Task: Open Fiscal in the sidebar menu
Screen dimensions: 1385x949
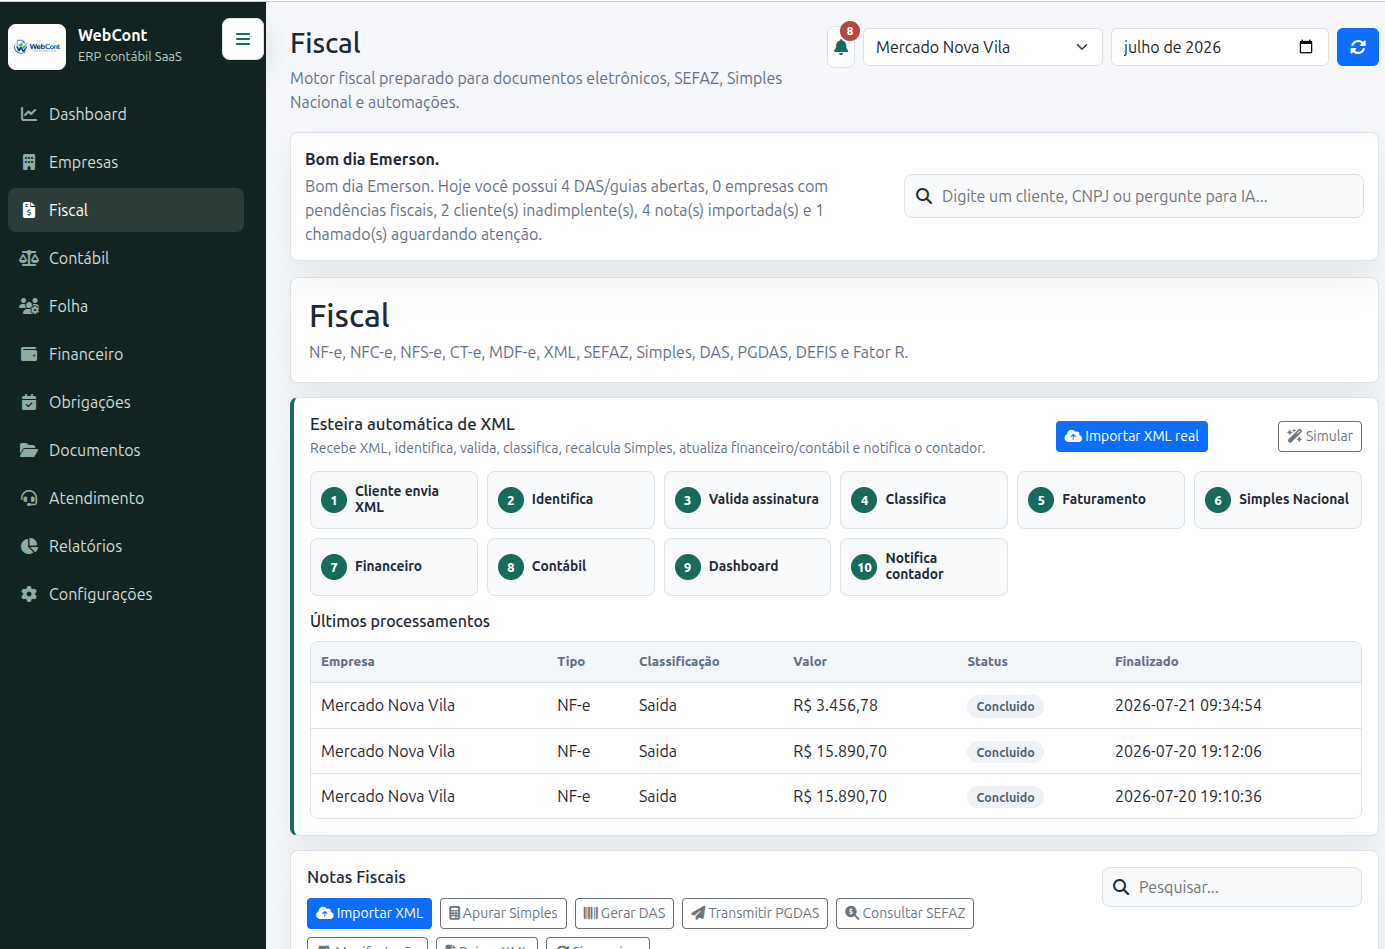Action: pyautogui.click(x=126, y=210)
